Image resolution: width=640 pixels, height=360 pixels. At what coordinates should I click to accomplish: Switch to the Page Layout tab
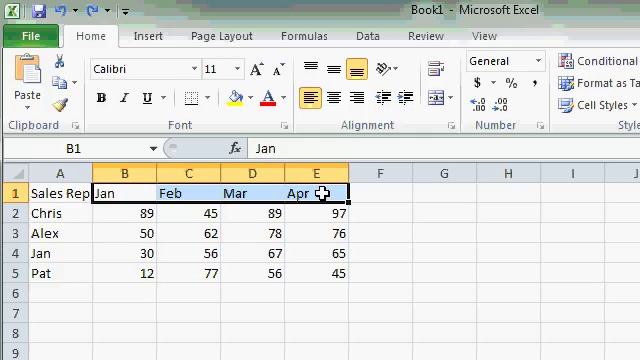click(x=222, y=36)
